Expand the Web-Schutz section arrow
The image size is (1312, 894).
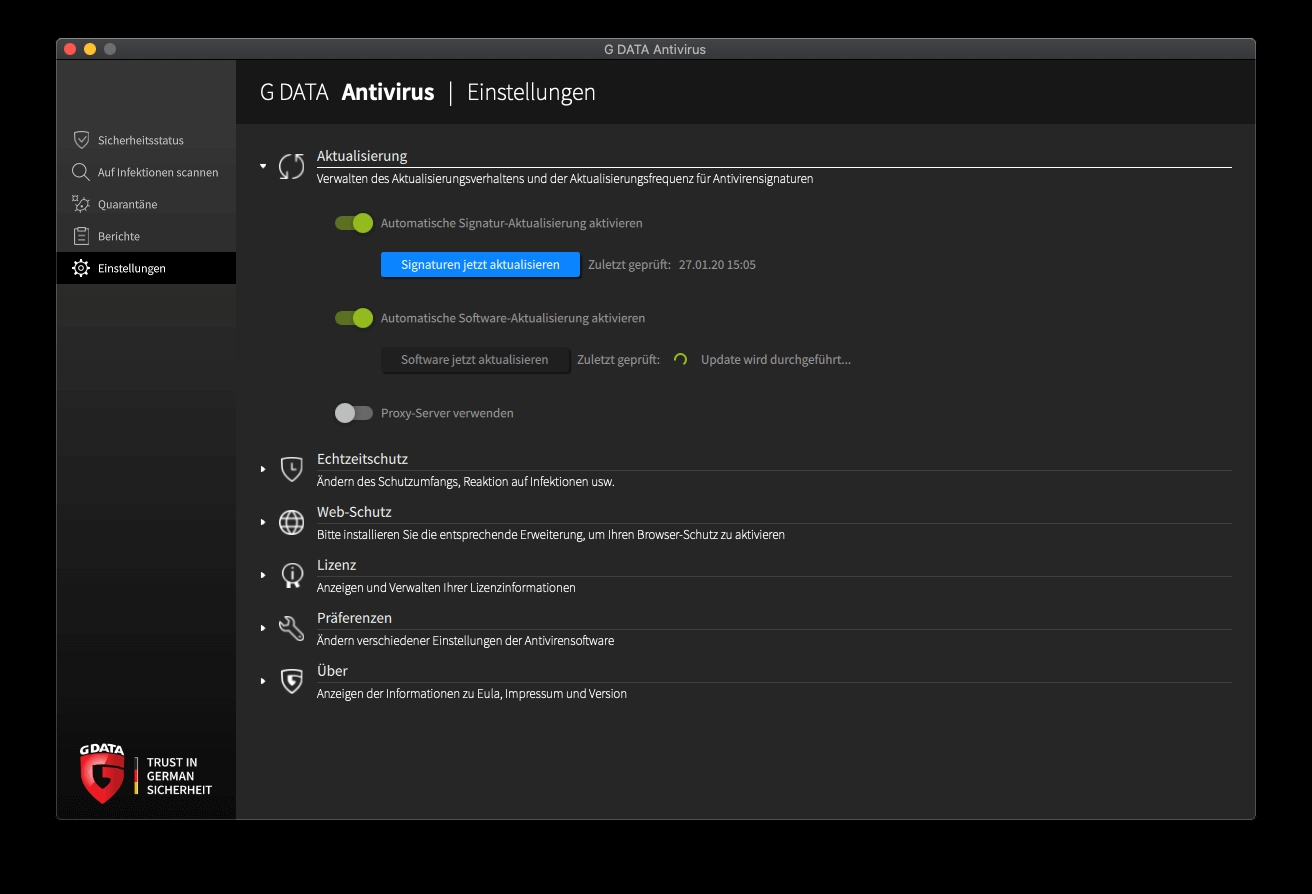(x=263, y=522)
